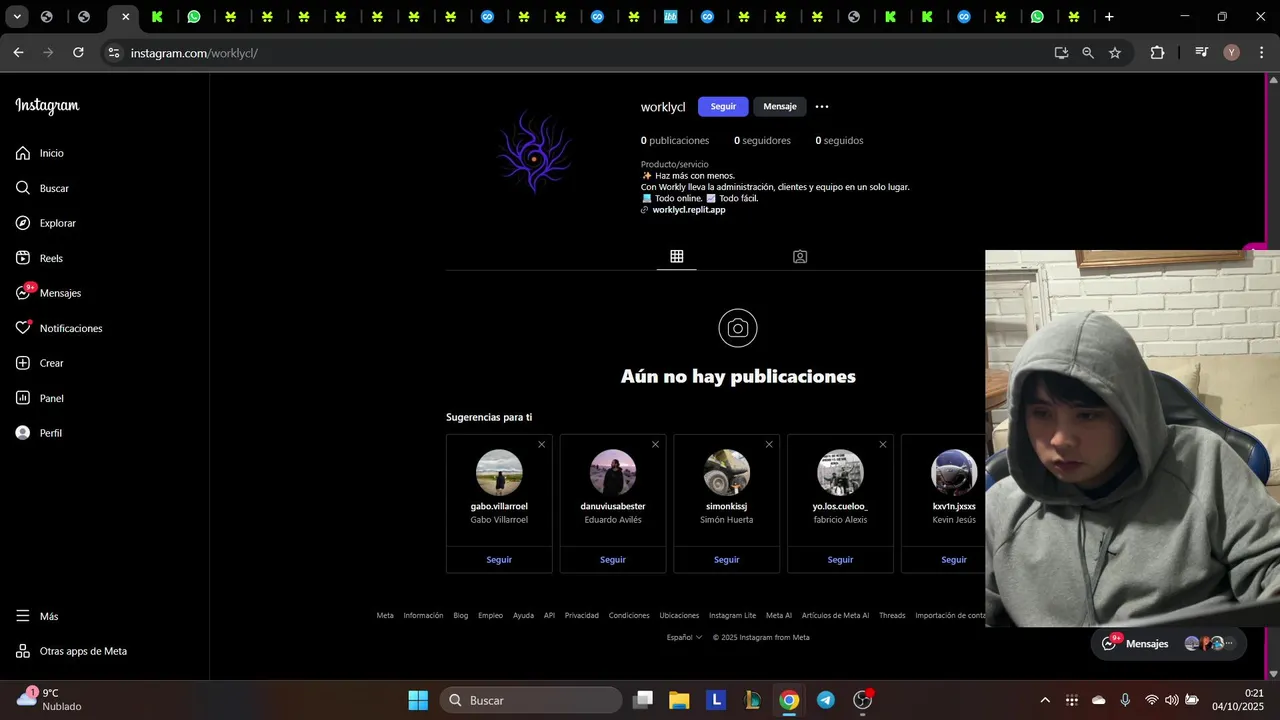
Task: Click the Condiciones footer link
Action: 629,616
